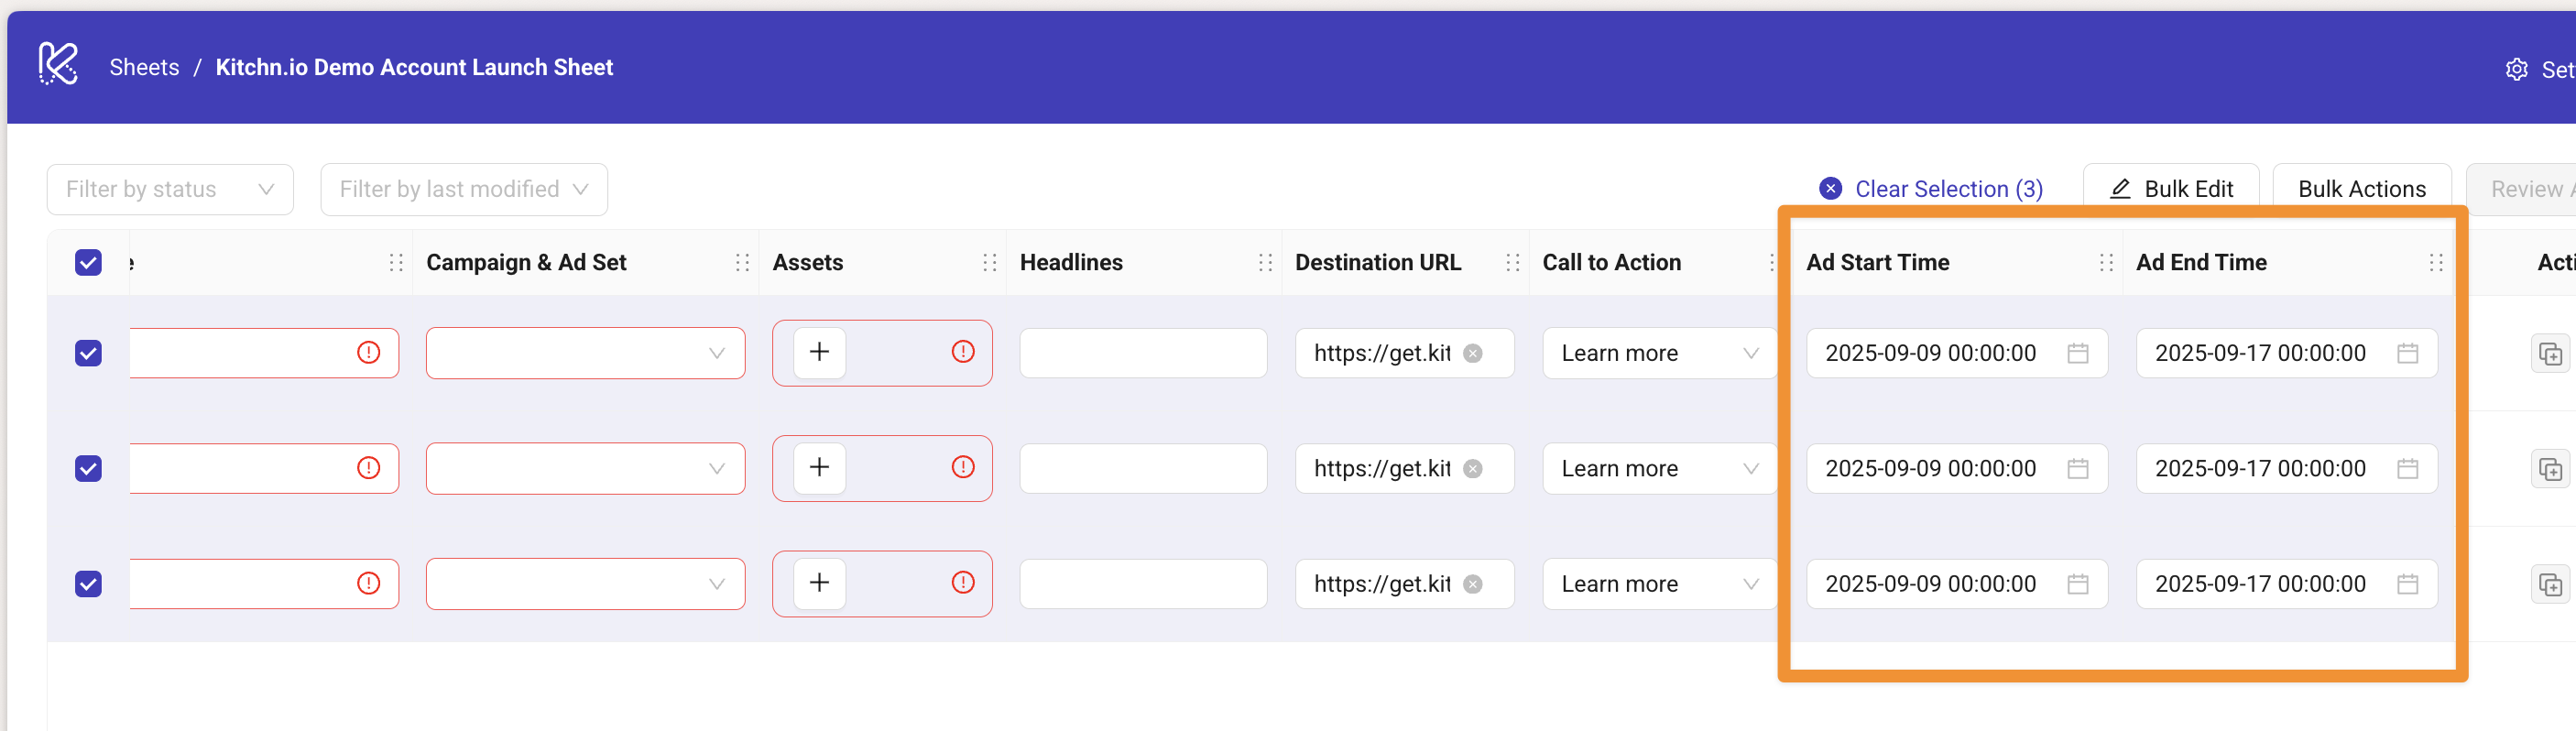Click the error warning icon in third row Assets
This screenshot has height=731, width=2576.
pyautogui.click(x=962, y=582)
